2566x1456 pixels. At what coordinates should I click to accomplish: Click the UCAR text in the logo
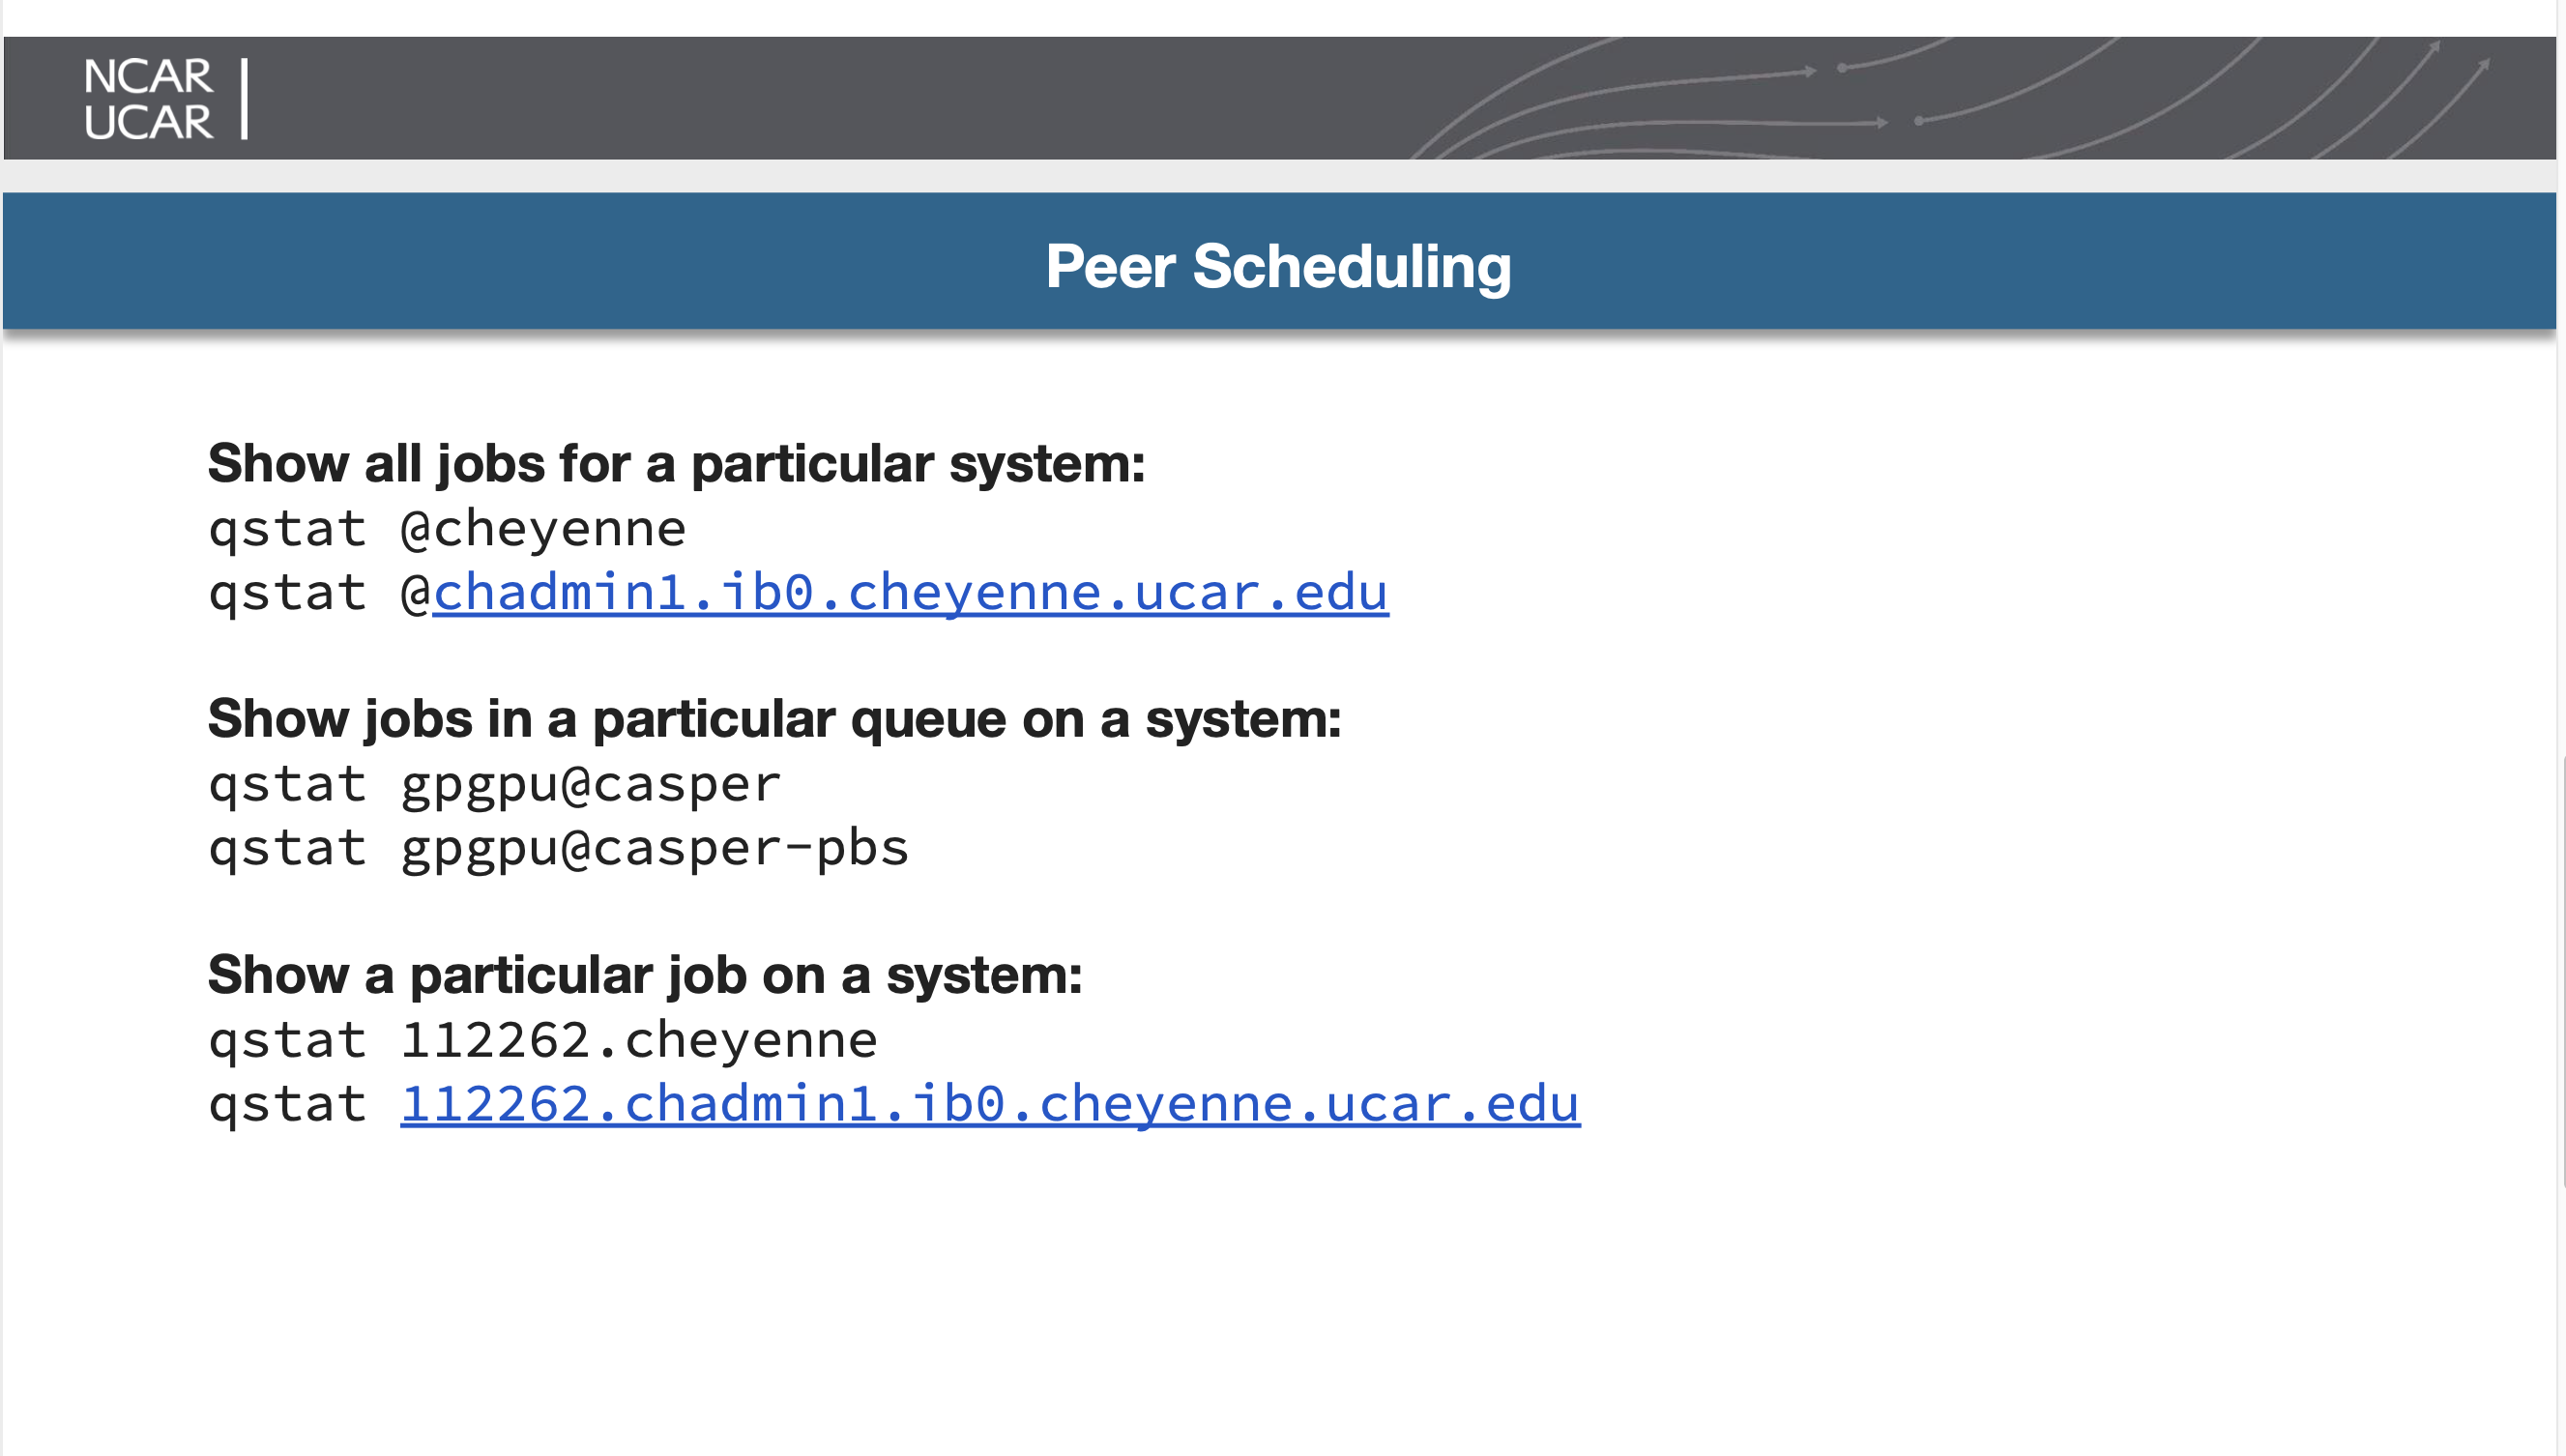point(148,122)
